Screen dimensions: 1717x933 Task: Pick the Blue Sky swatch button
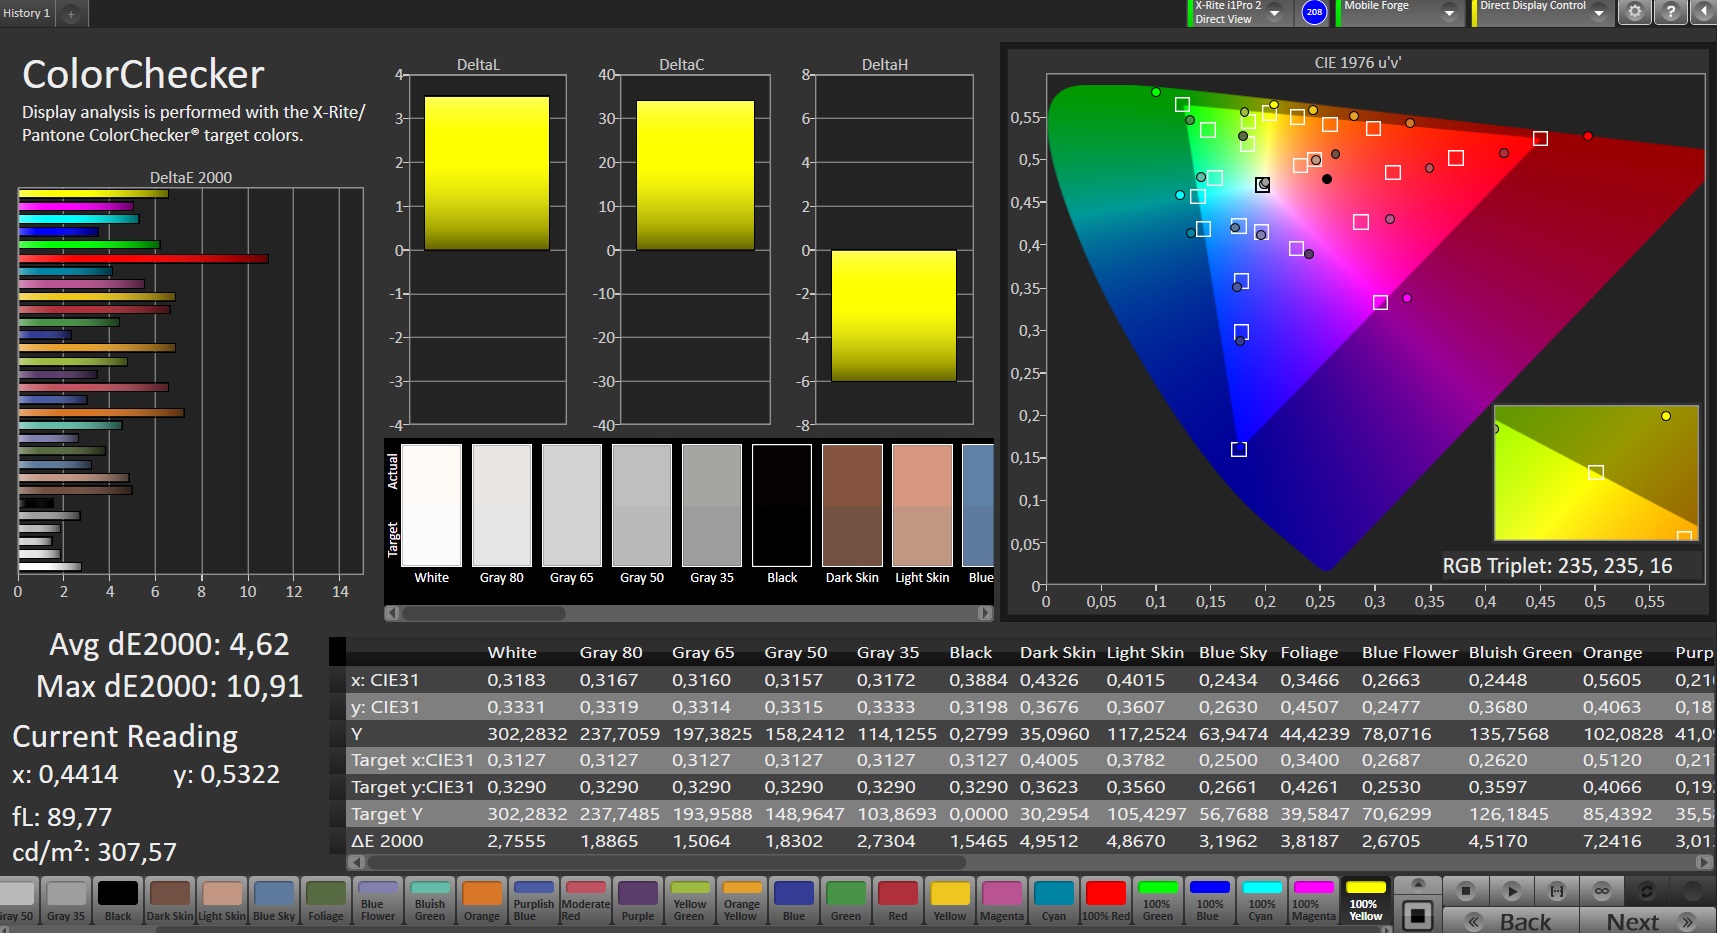click(x=273, y=900)
